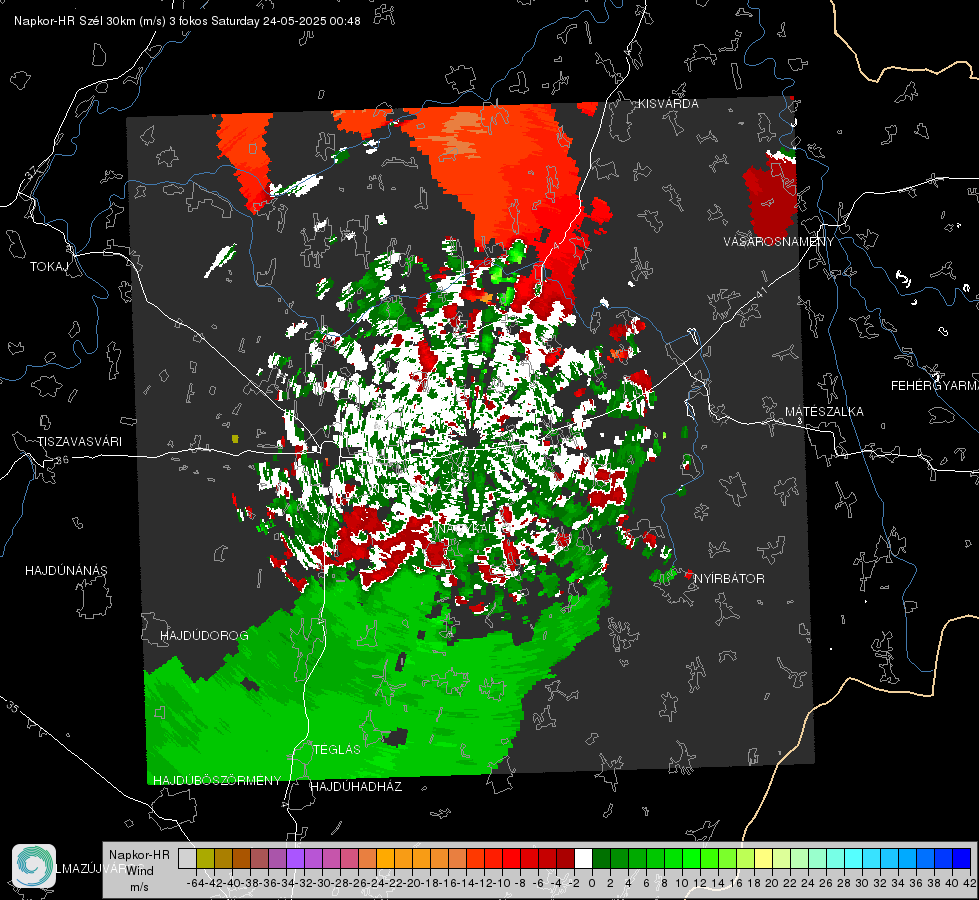
Task: Click the TISZAVASVÁRI city label
Action: point(79,442)
